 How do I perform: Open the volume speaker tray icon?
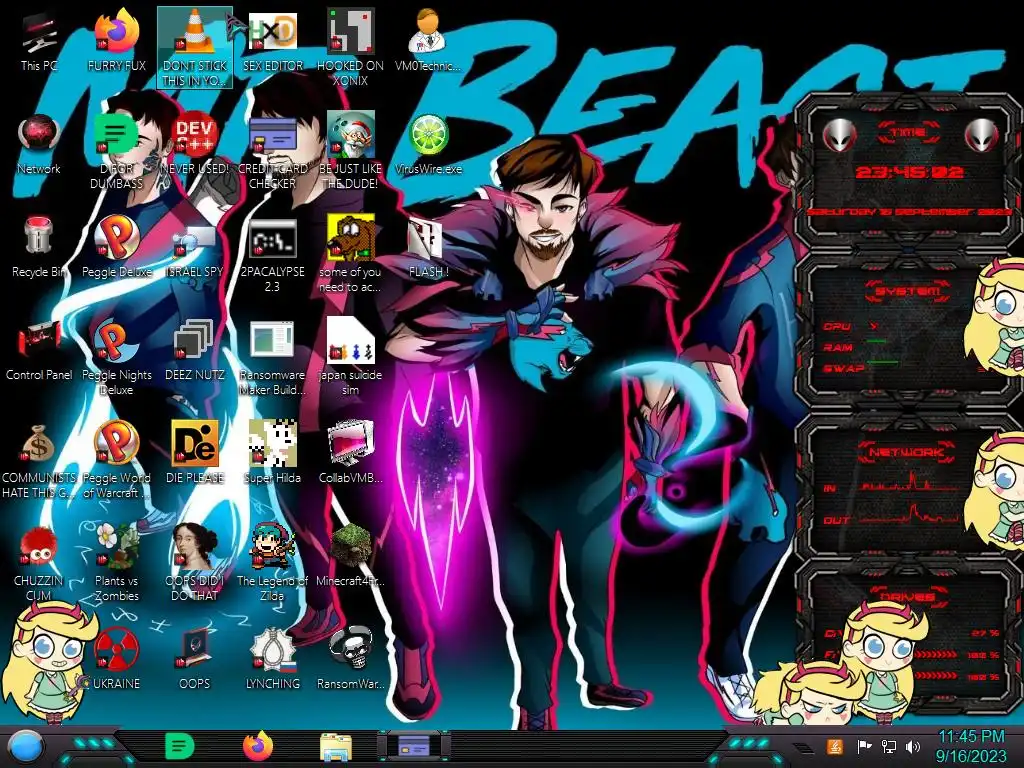(912, 746)
